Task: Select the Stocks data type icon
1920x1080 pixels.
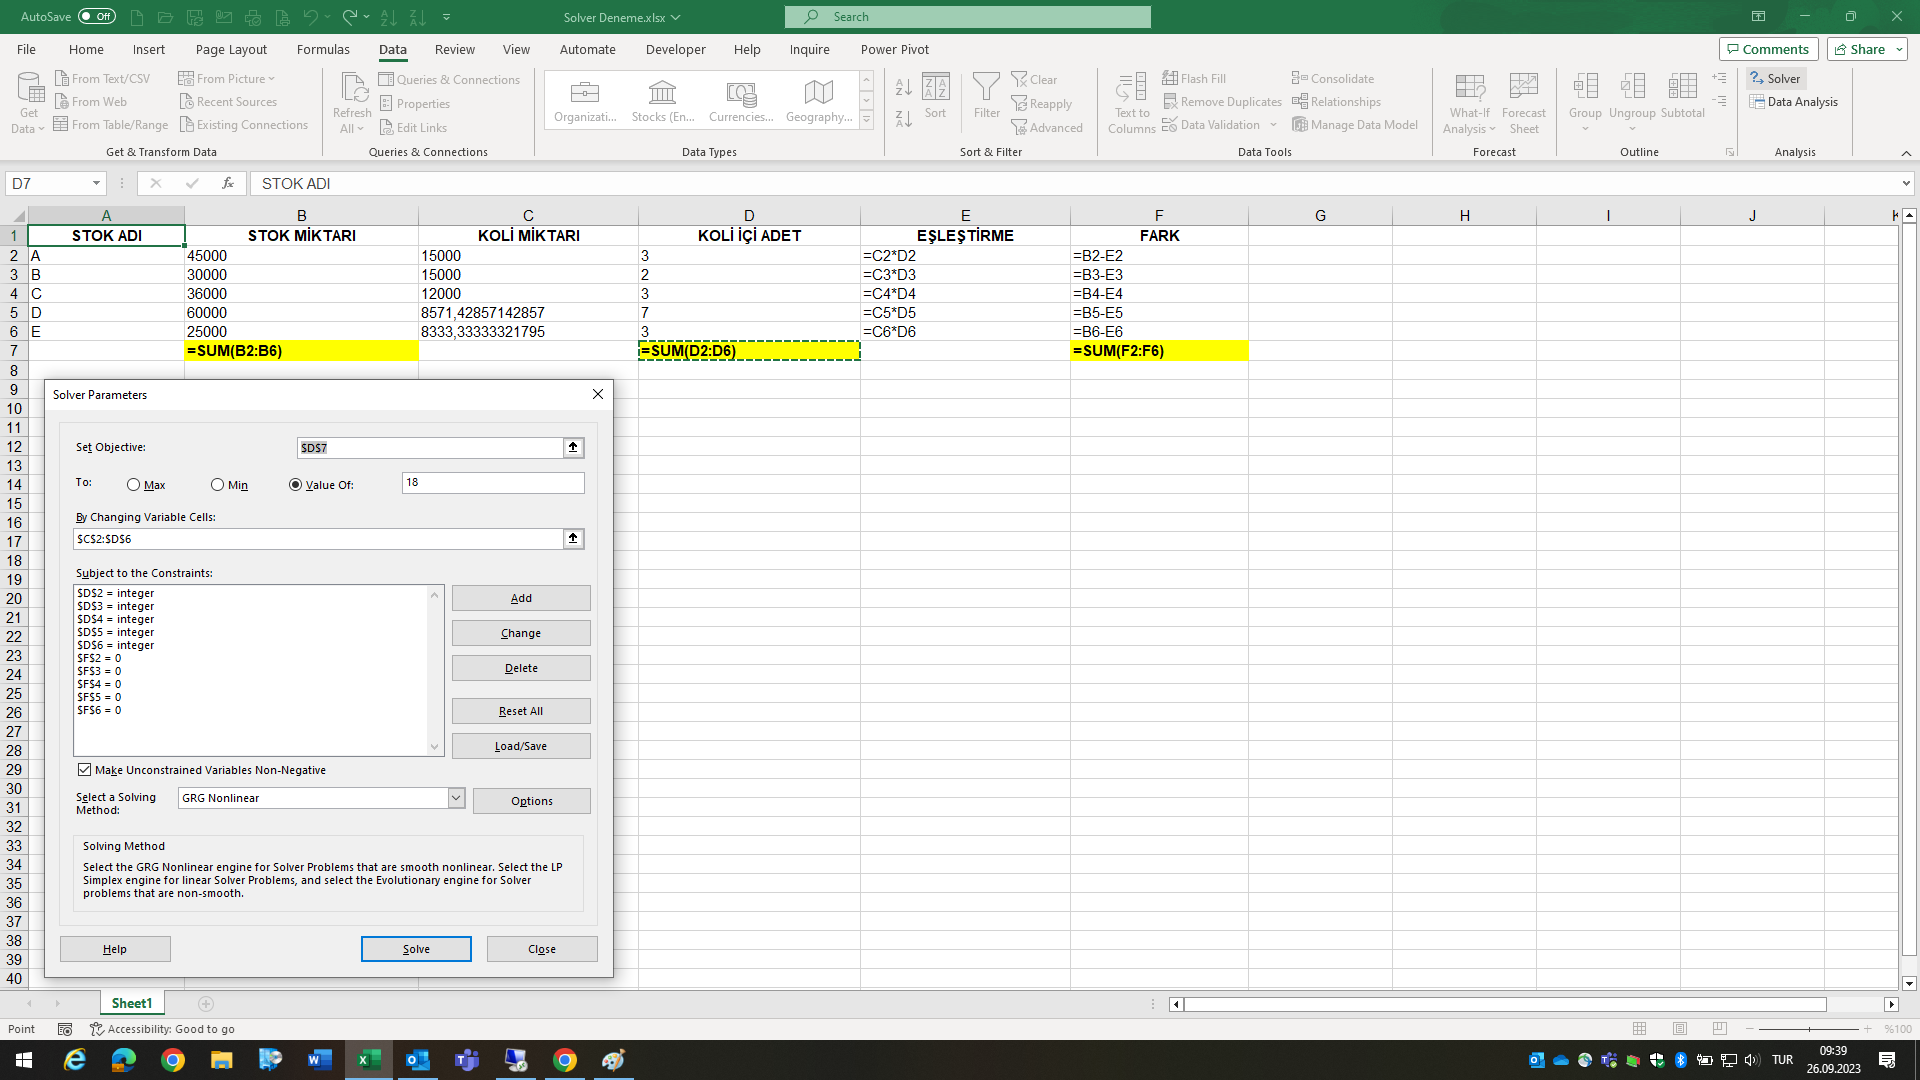Action: pos(662,101)
